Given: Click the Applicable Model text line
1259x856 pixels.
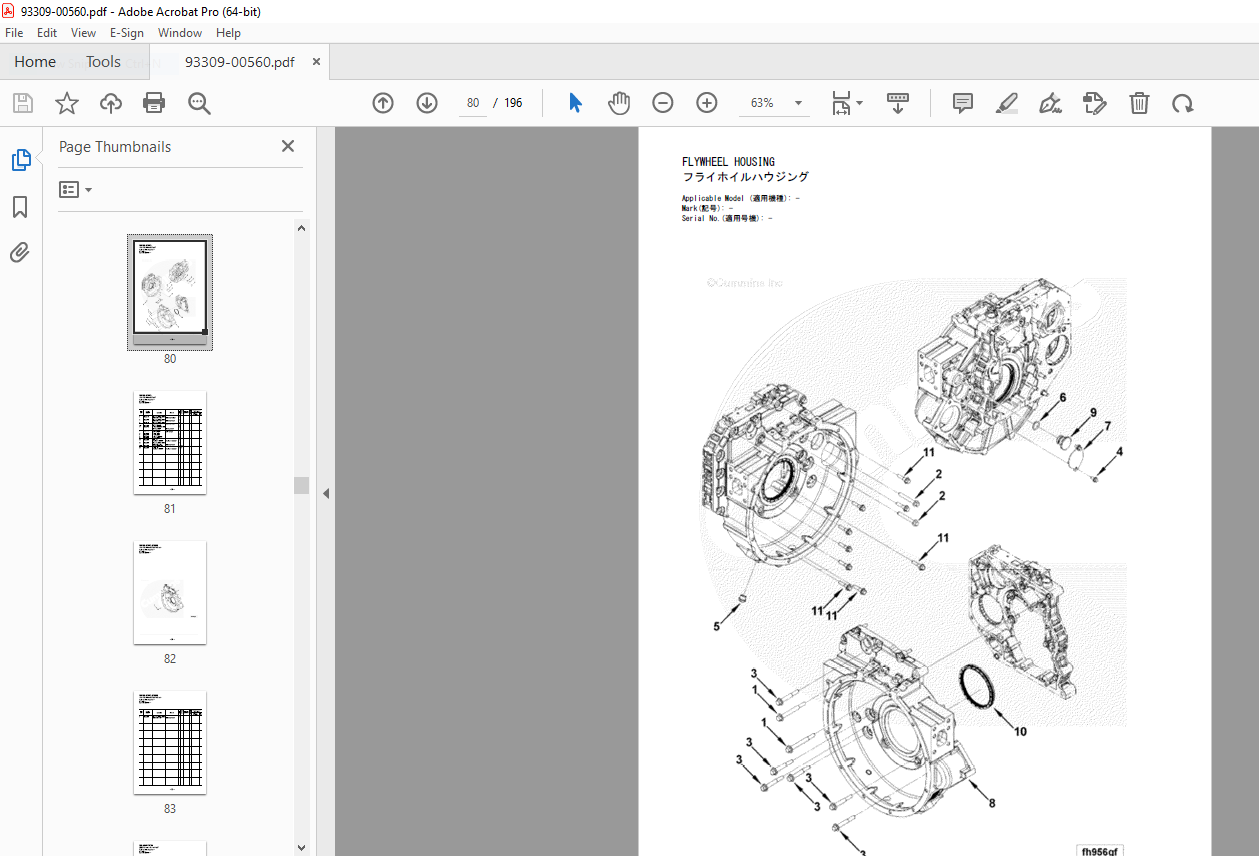Looking at the screenshot, I should (740, 198).
